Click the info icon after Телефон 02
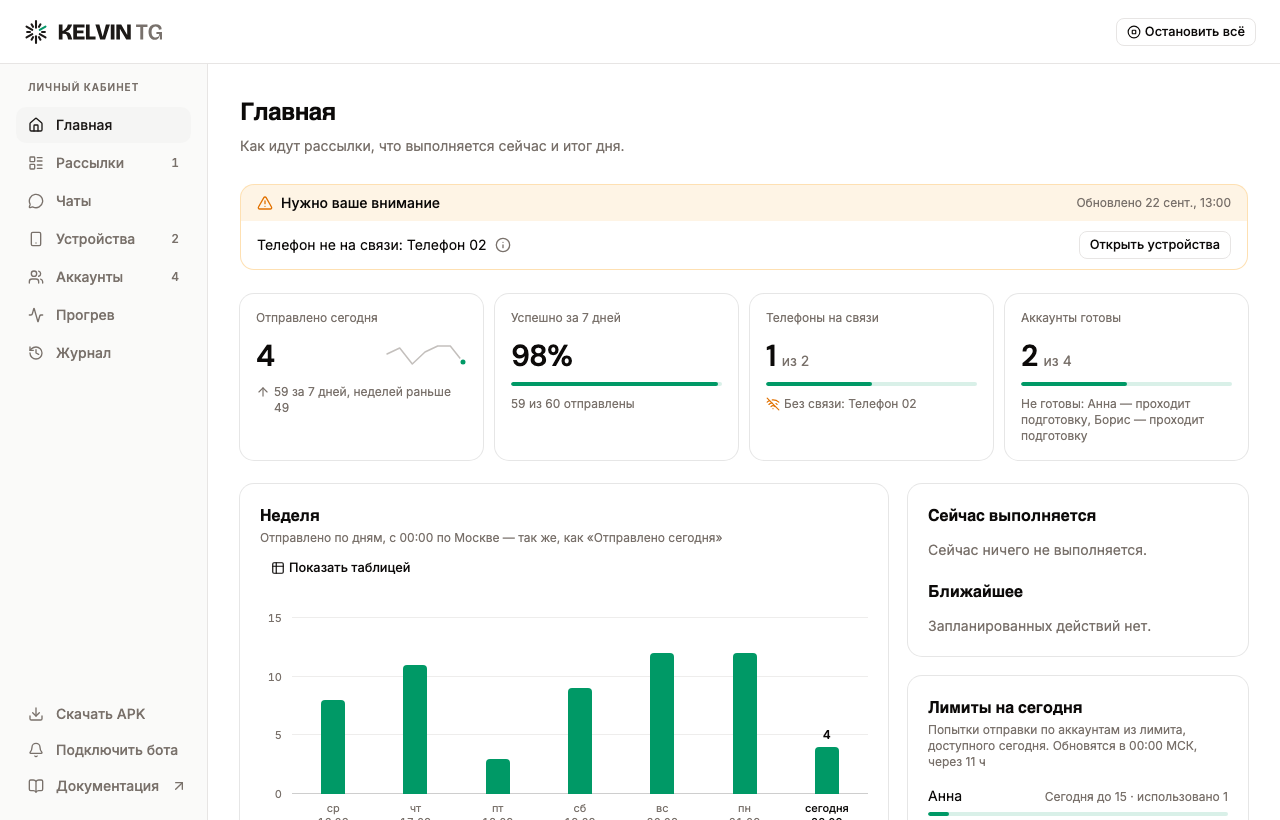Viewport: 1280px width, 820px height. point(503,245)
